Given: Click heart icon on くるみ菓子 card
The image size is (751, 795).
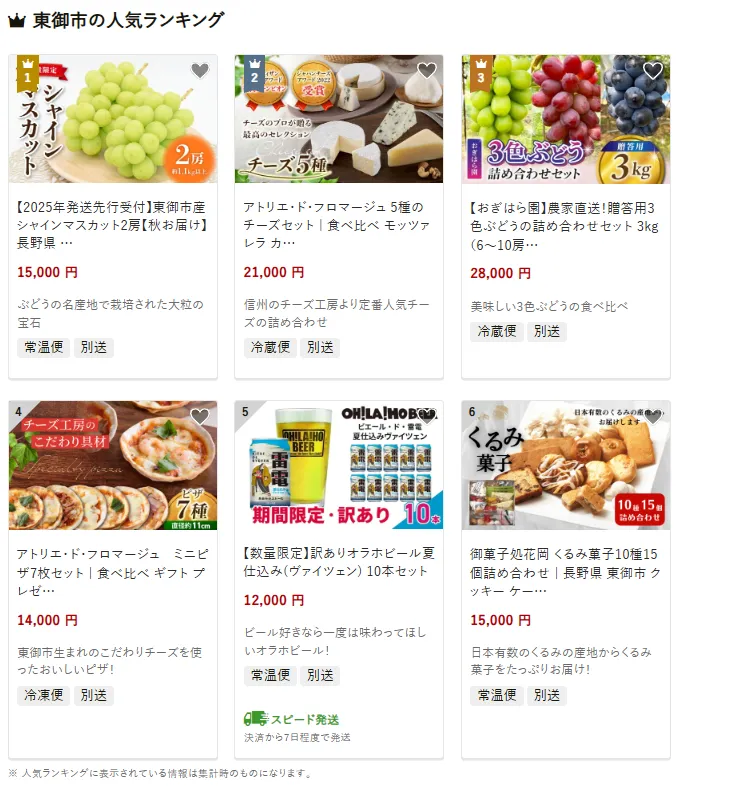Looking at the screenshot, I should (x=653, y=417).
